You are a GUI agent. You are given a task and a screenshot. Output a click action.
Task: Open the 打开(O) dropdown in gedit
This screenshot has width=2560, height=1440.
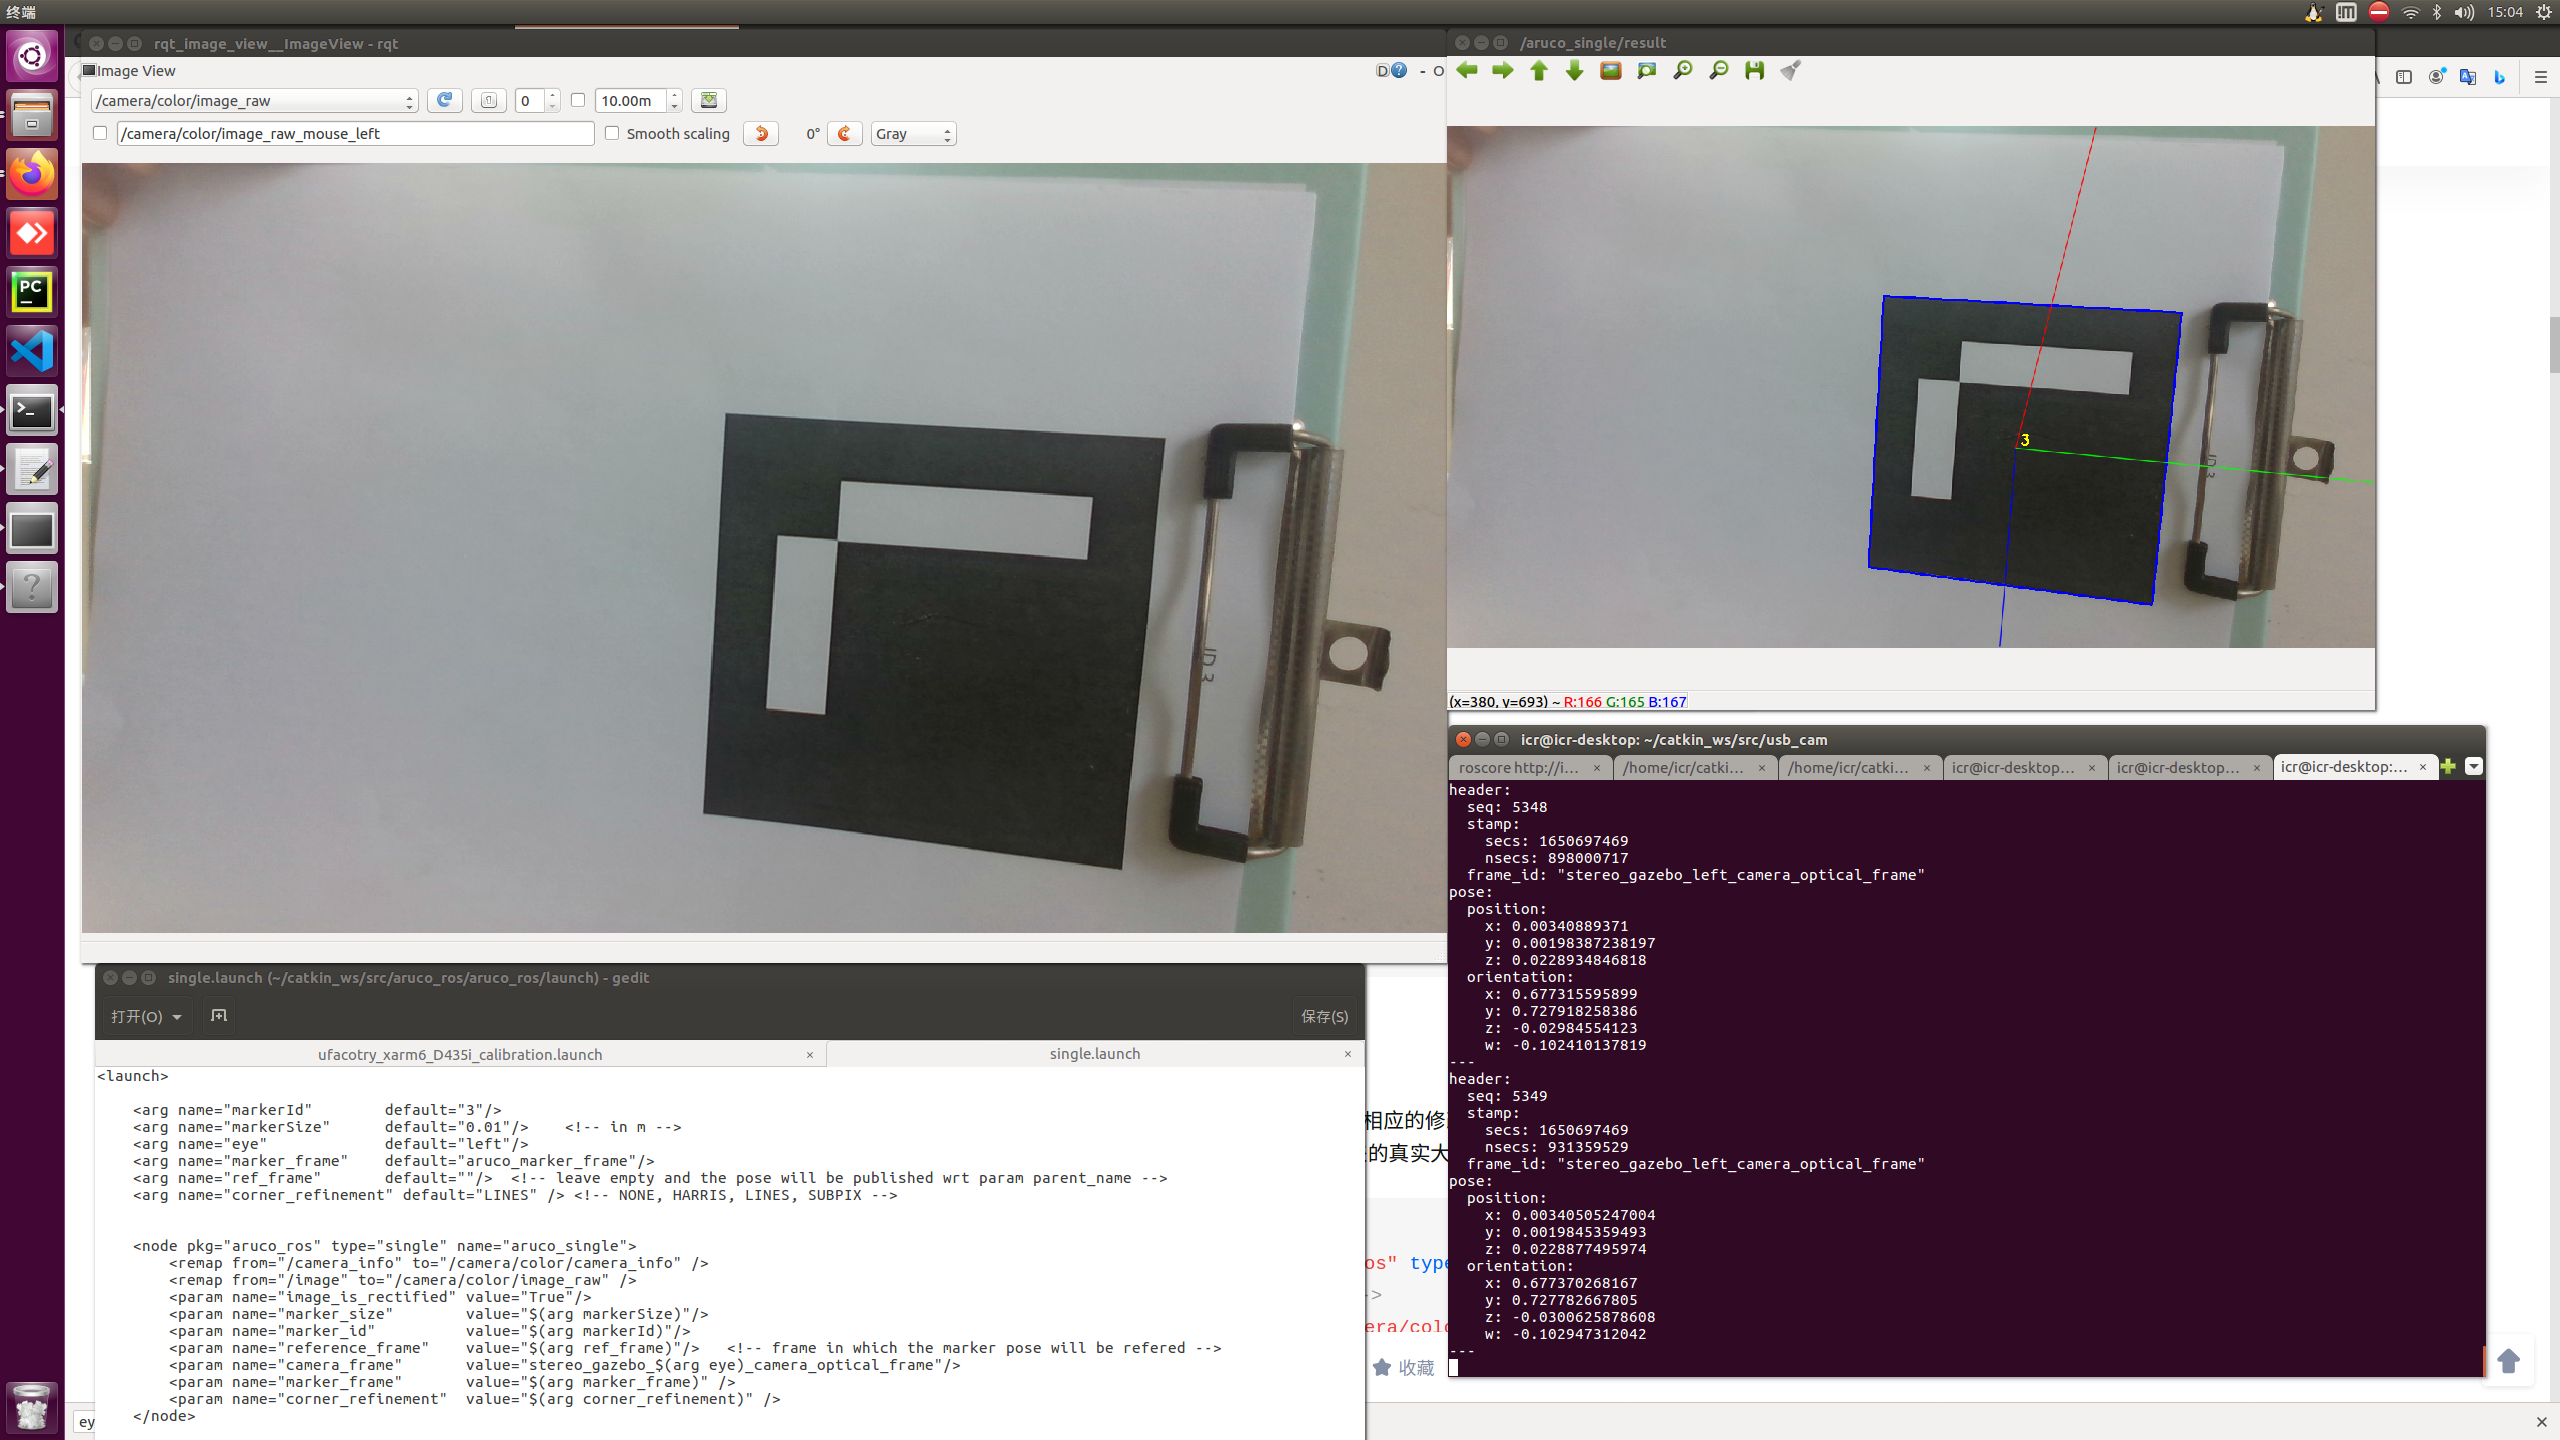coord(145,1016)
